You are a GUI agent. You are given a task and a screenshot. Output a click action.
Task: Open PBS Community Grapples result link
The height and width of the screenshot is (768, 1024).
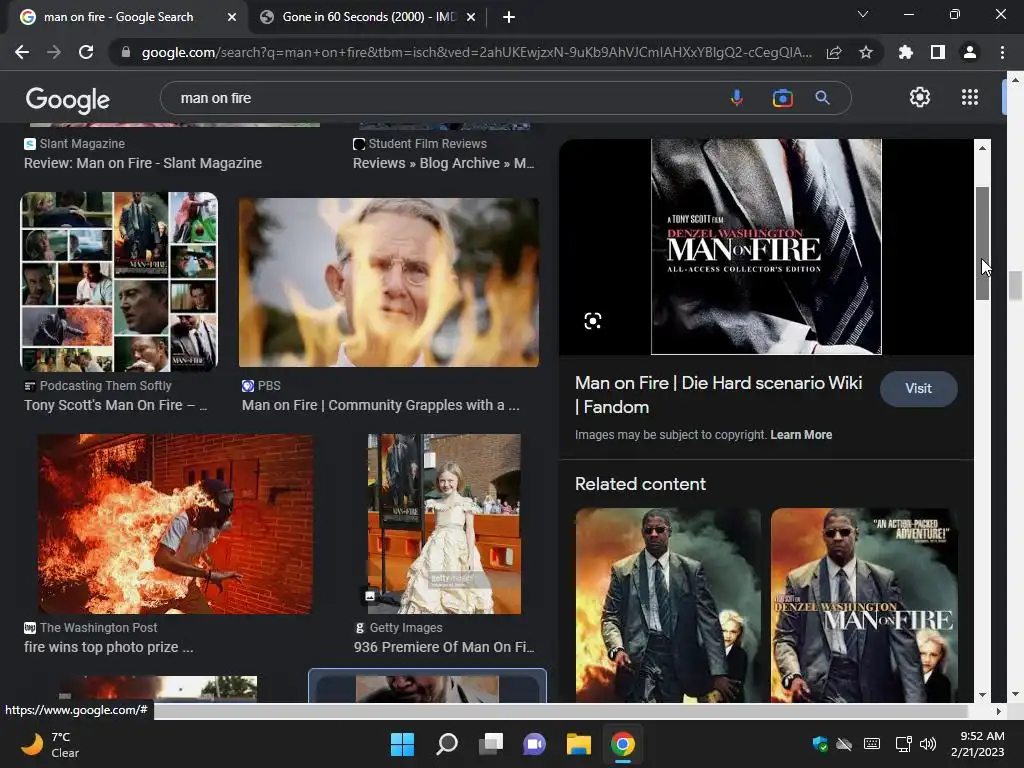point(381,406)
